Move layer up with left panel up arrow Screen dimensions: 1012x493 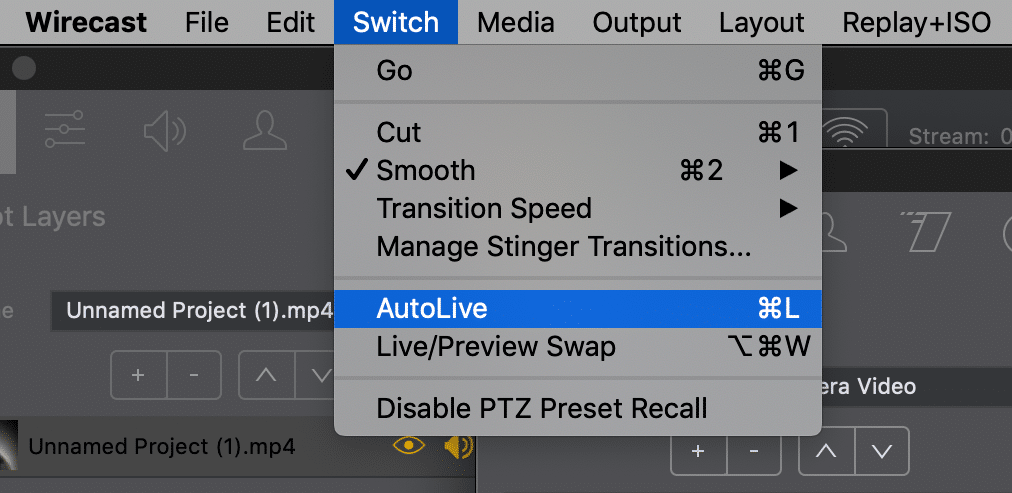(x=266, y=375)
